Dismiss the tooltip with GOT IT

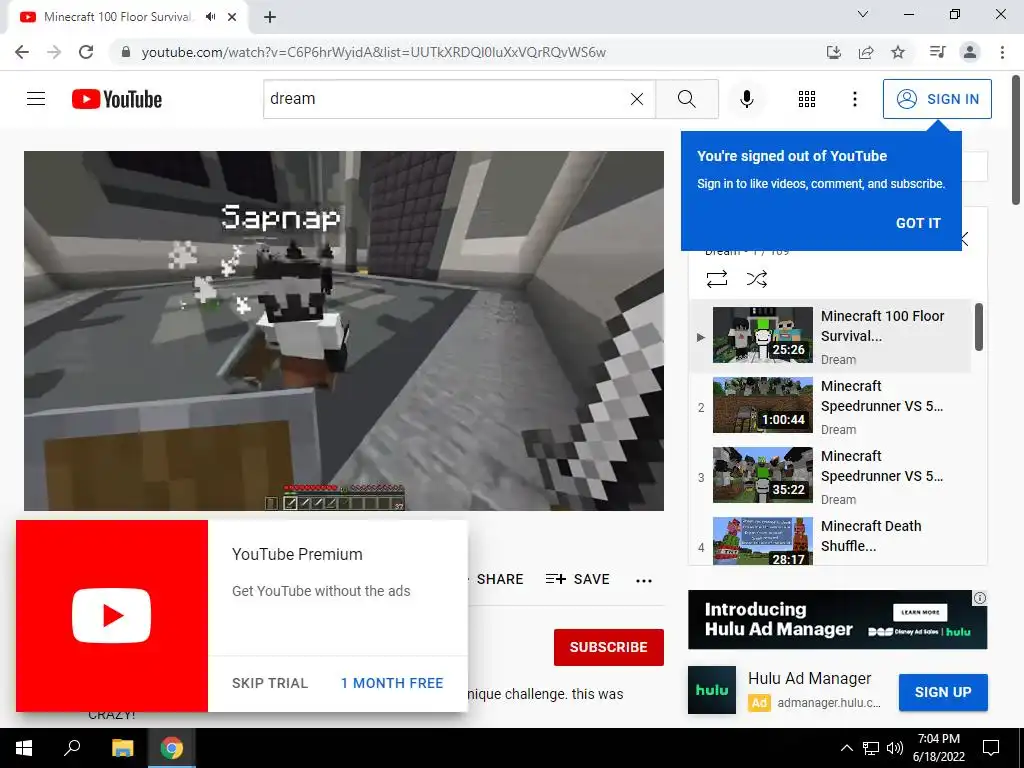coord(918,223)
